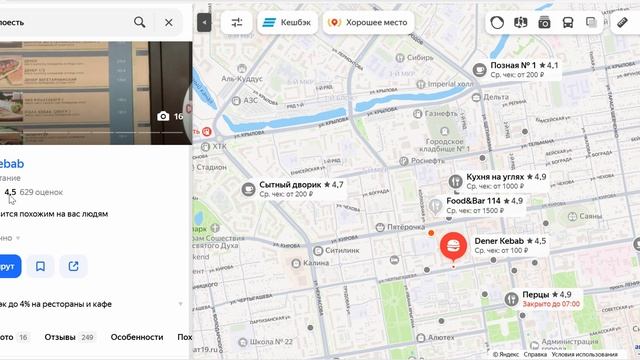
Task: Start search with the magnifier icon
Action: coord(140,22)
